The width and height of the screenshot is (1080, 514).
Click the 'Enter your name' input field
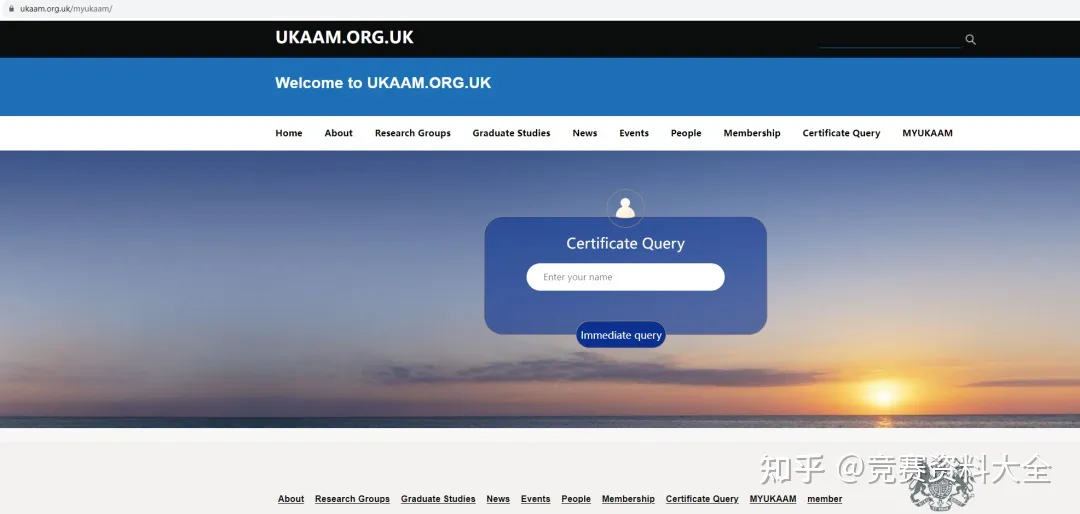pyautogui.click(x=625, y=277)
